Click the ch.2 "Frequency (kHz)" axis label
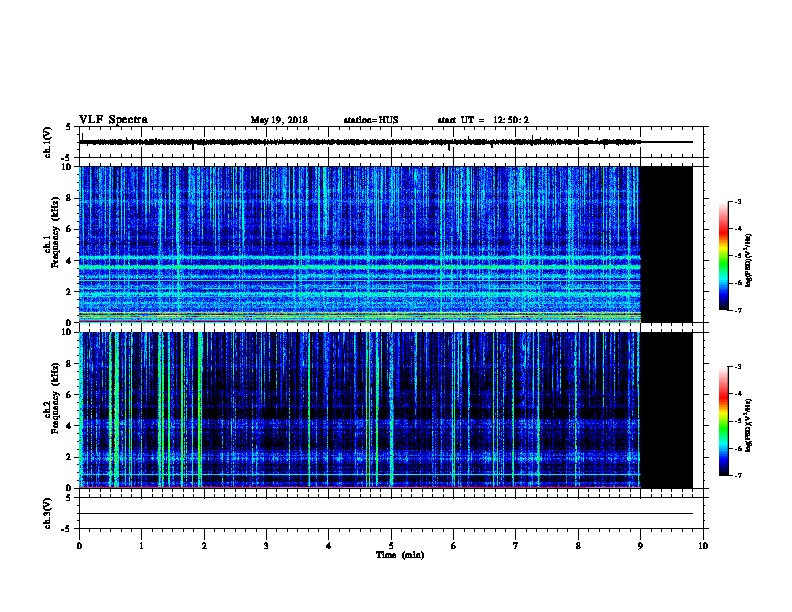The height and width of the screenshot is (612, 792). tap(56, 398)
